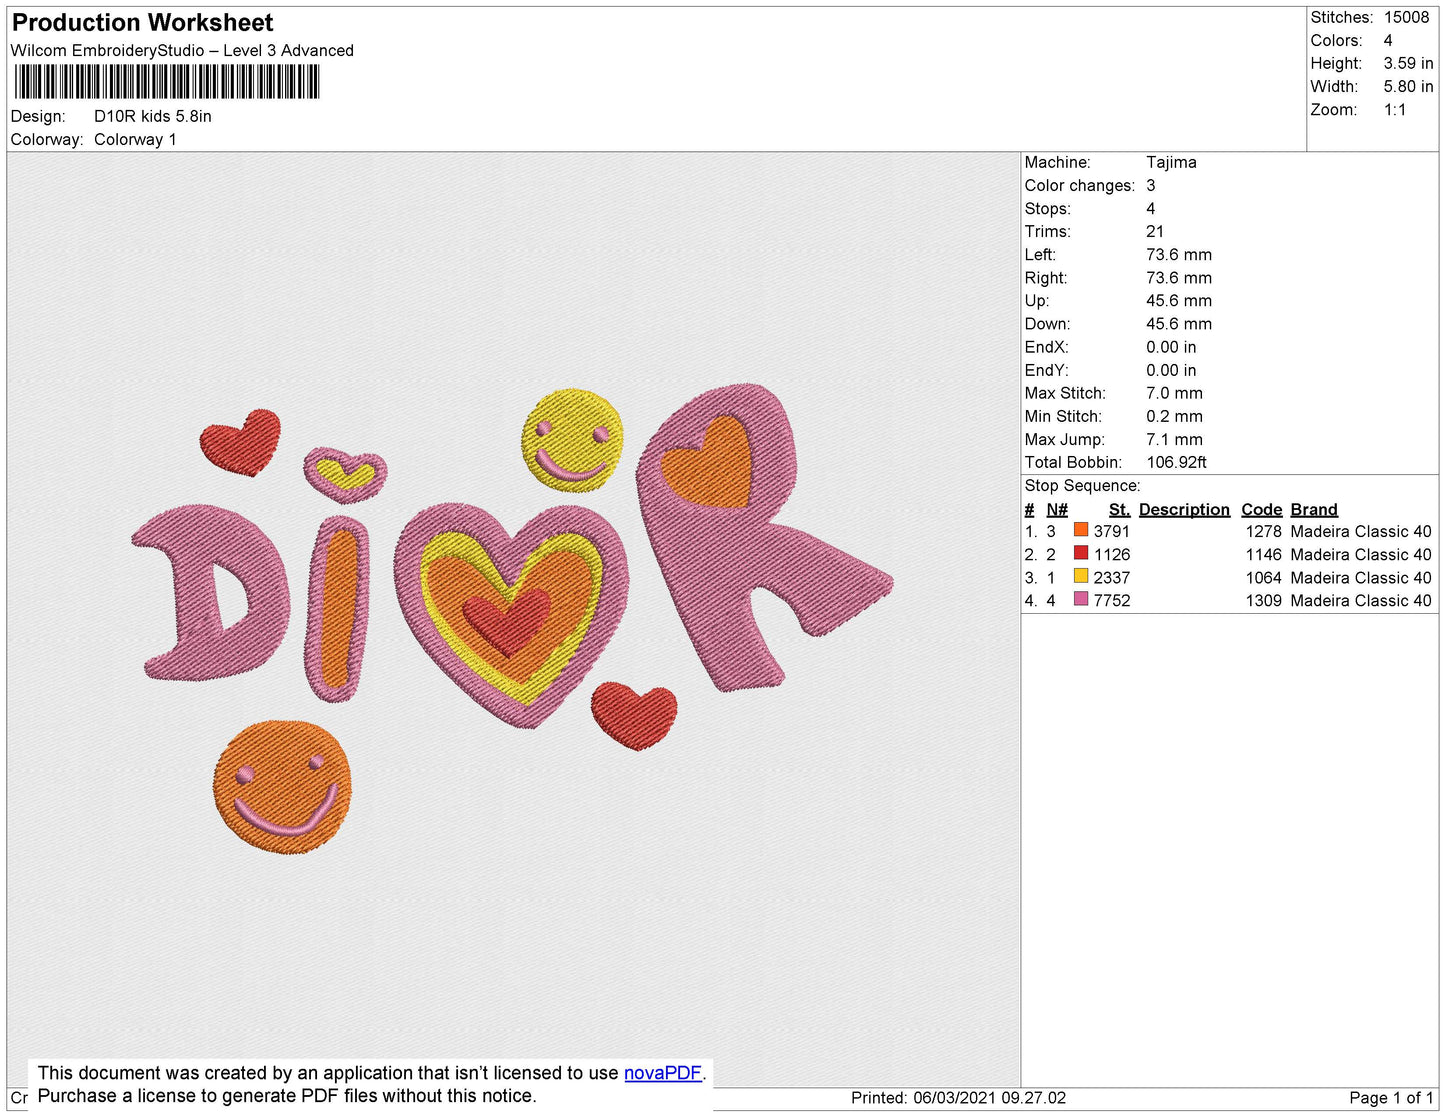Select stitch count 3791 in row 1
Image resolution: width=1445 pixels, height=1117 pixels.
tap(1111, 532)
